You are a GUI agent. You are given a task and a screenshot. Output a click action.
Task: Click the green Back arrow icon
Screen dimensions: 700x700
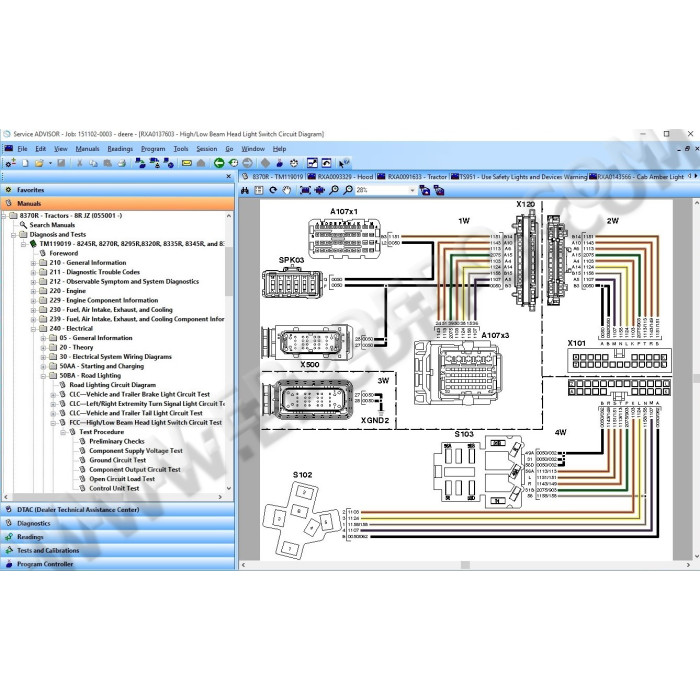pyautogui.click(x=219, y=163)
